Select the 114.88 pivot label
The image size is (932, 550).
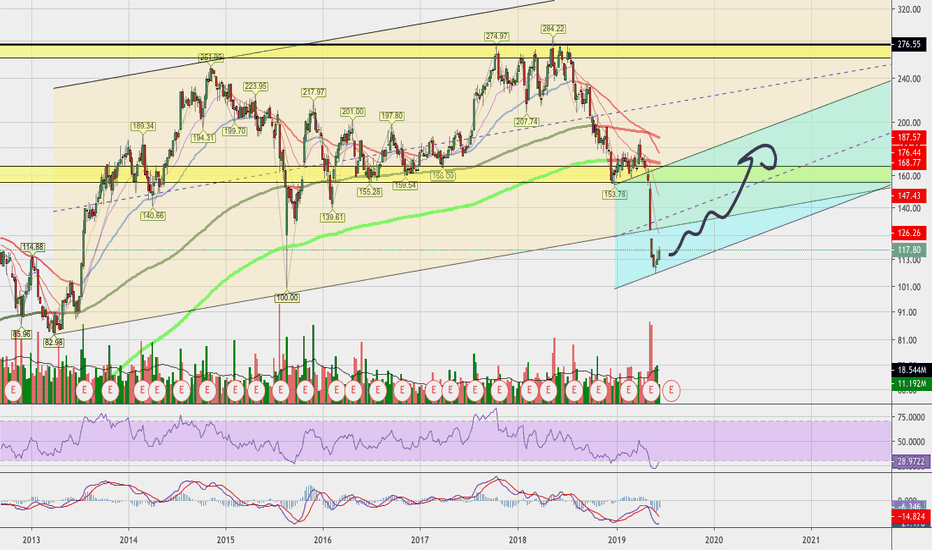pyautogui.click(x=33, y=247)
